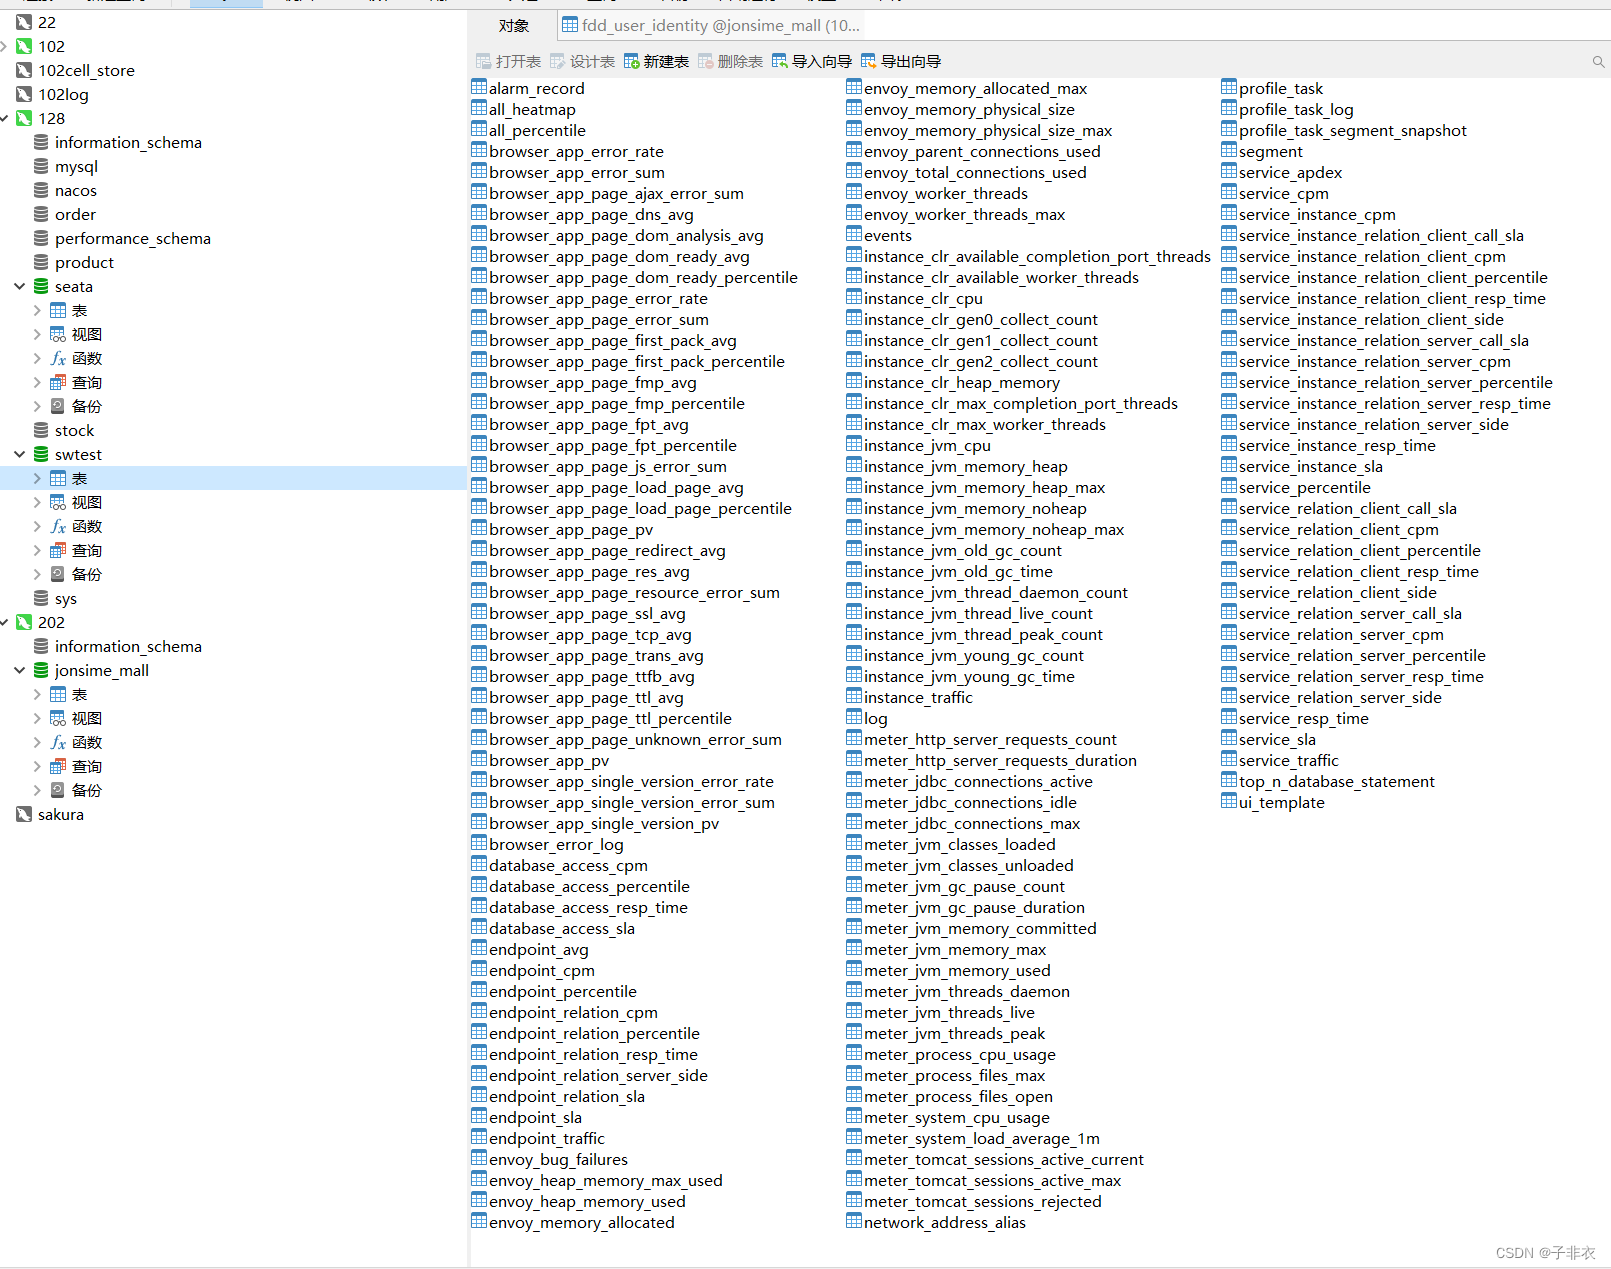Expand 表 under seata
Viewport: 1611px width, 1269px height.
pyautogui.click(x=37, y=310)
